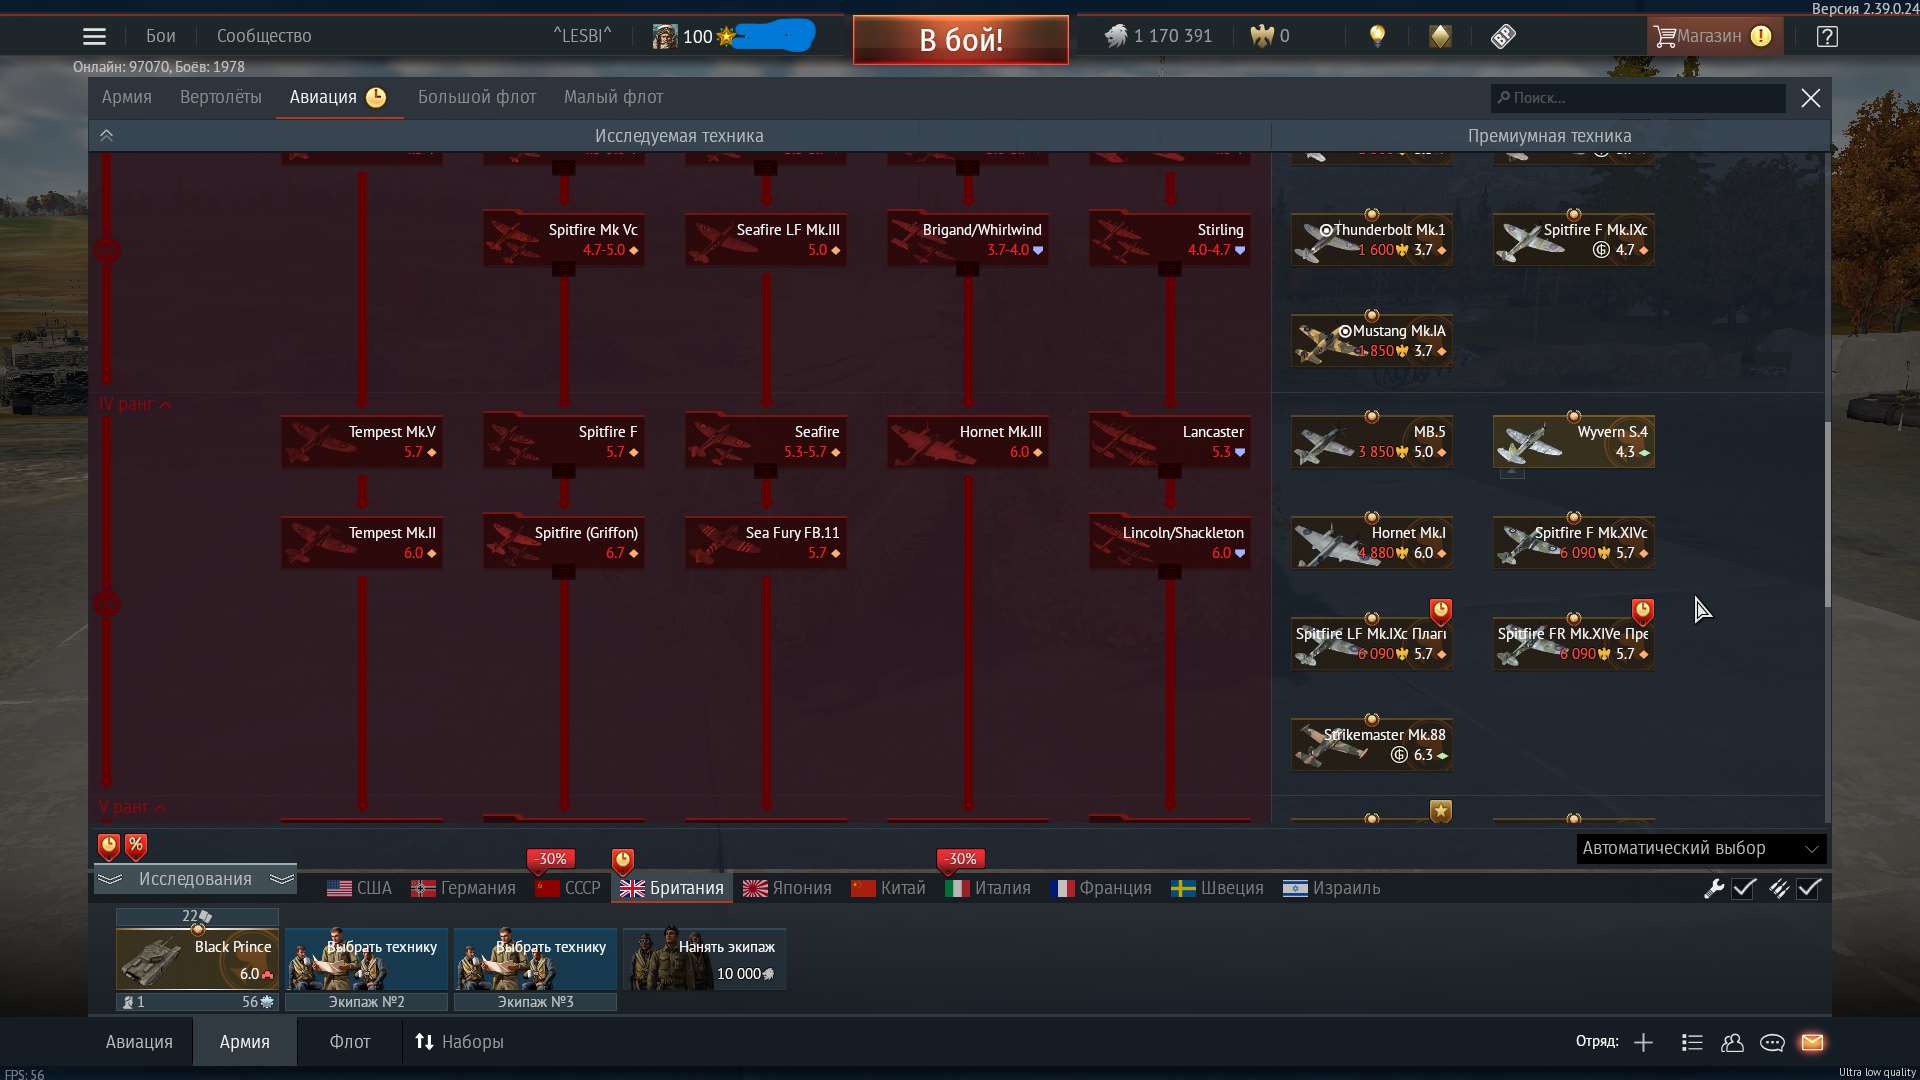1920x1080 pixels.
Task: Click the percent discount badge
Action: [136, 847]
